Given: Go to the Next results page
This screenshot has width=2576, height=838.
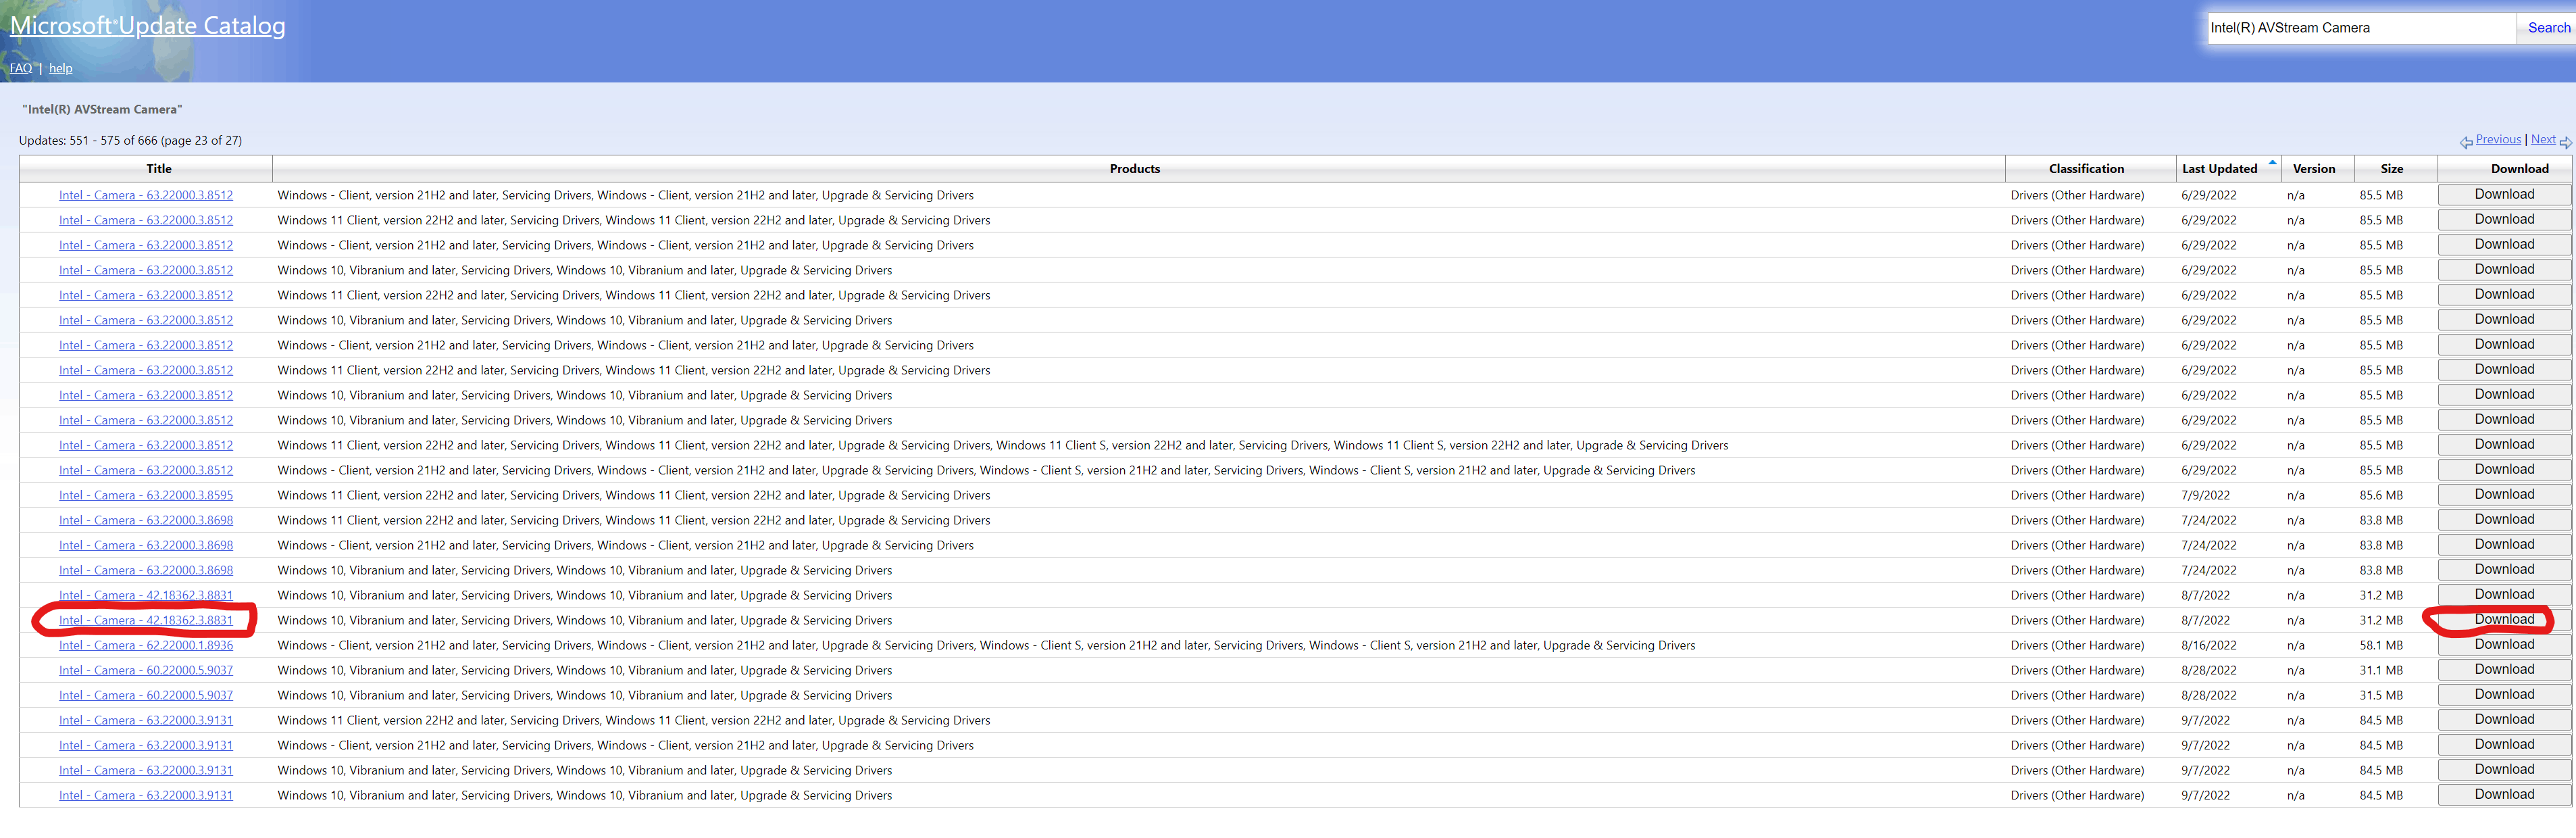Looking at the screenshot, I should click(x=2543, y=139).
